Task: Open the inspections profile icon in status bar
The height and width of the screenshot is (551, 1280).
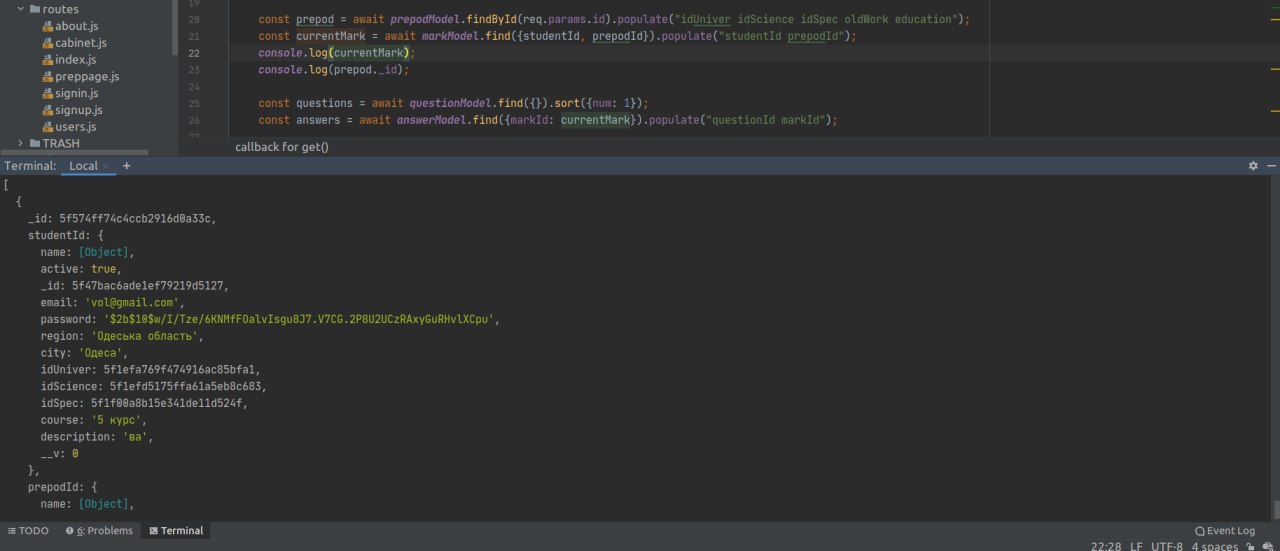Action: coord(1268,547)
